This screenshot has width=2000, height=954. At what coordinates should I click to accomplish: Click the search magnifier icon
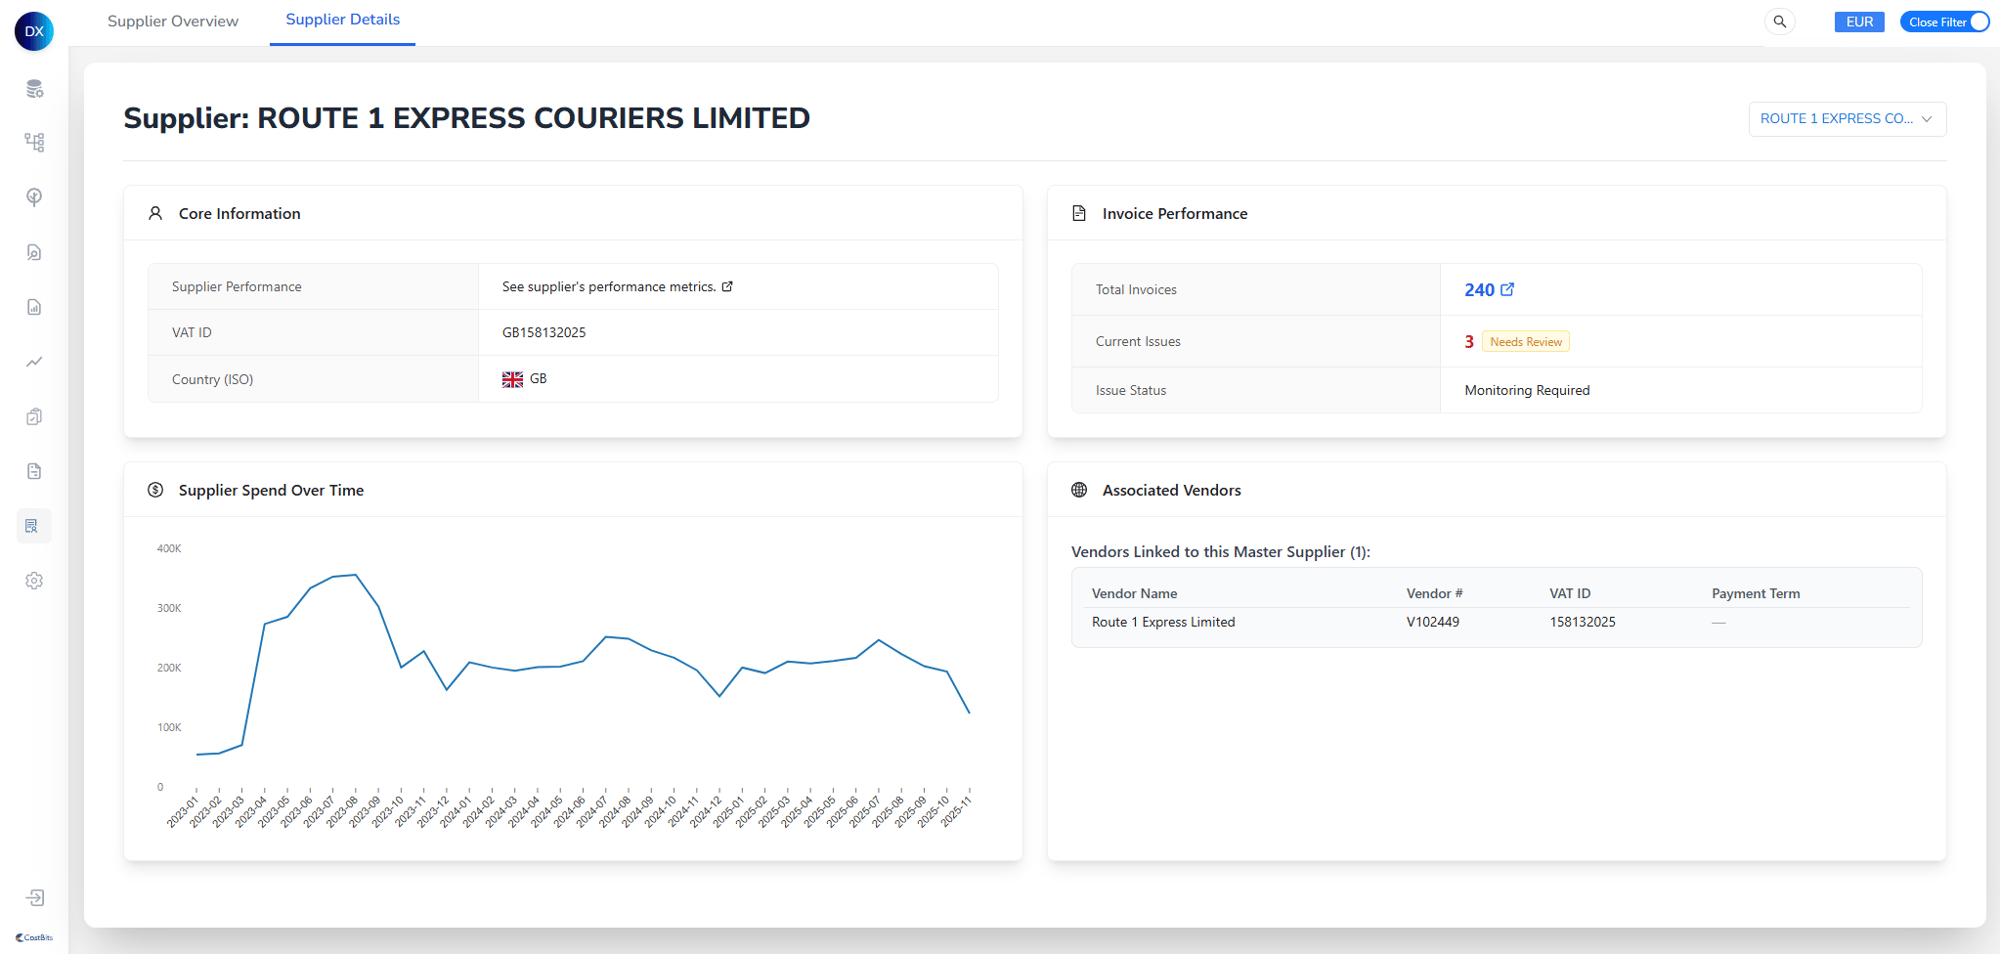pos(1780,22)
